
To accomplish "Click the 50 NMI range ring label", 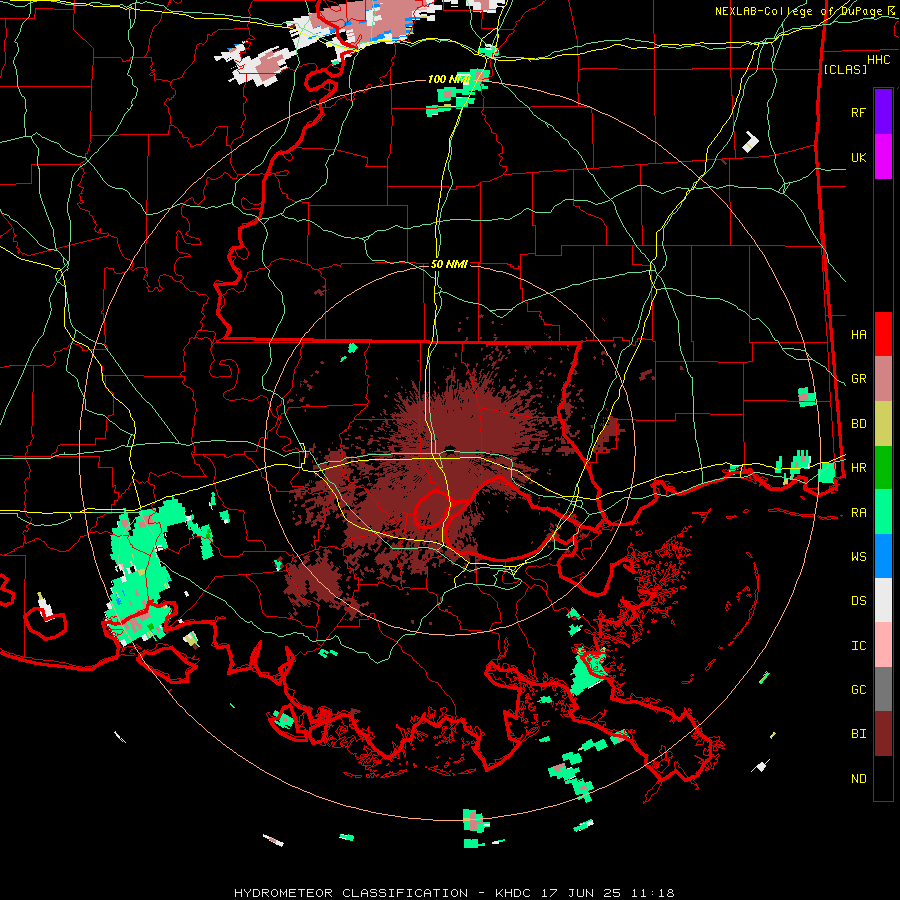I will pos(449,264).
